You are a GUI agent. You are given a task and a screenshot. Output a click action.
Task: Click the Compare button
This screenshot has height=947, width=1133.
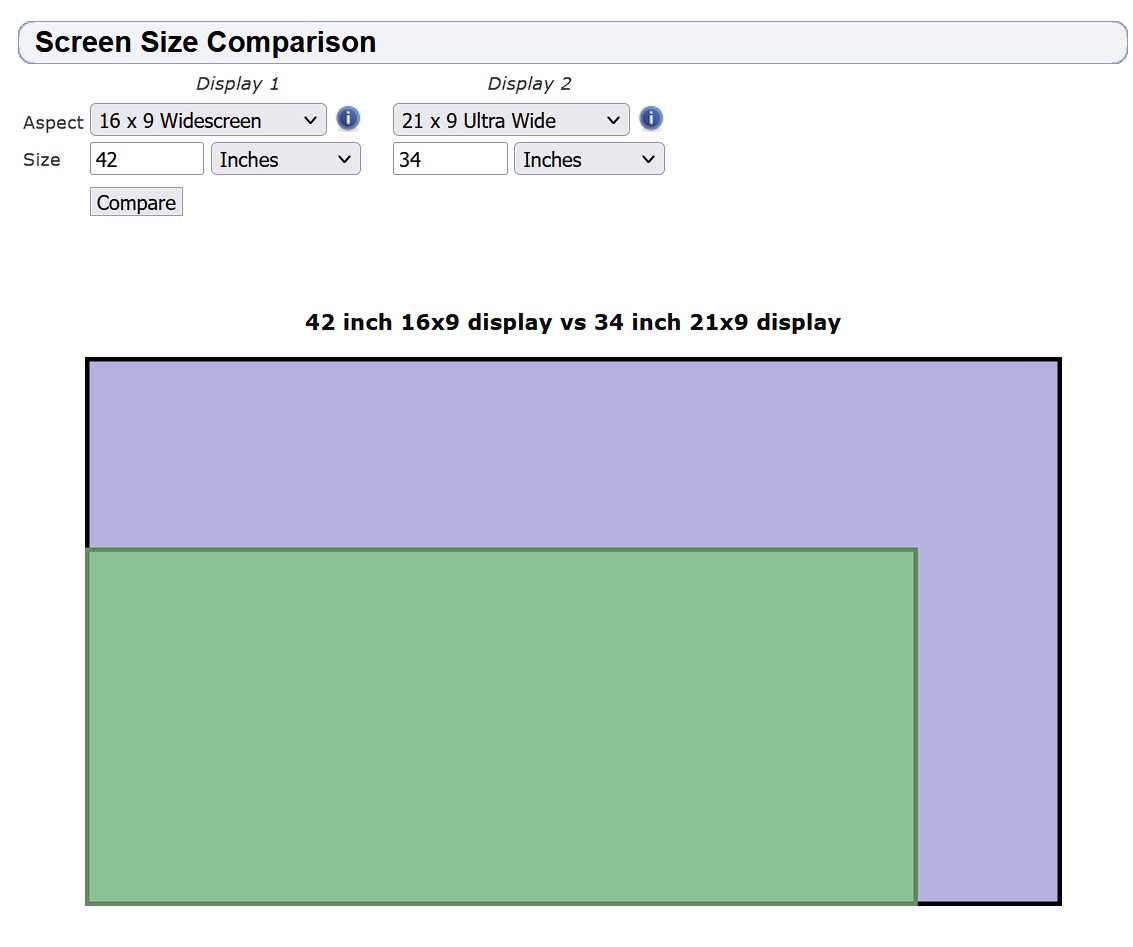pyautogui.click(x=137, y=202)
